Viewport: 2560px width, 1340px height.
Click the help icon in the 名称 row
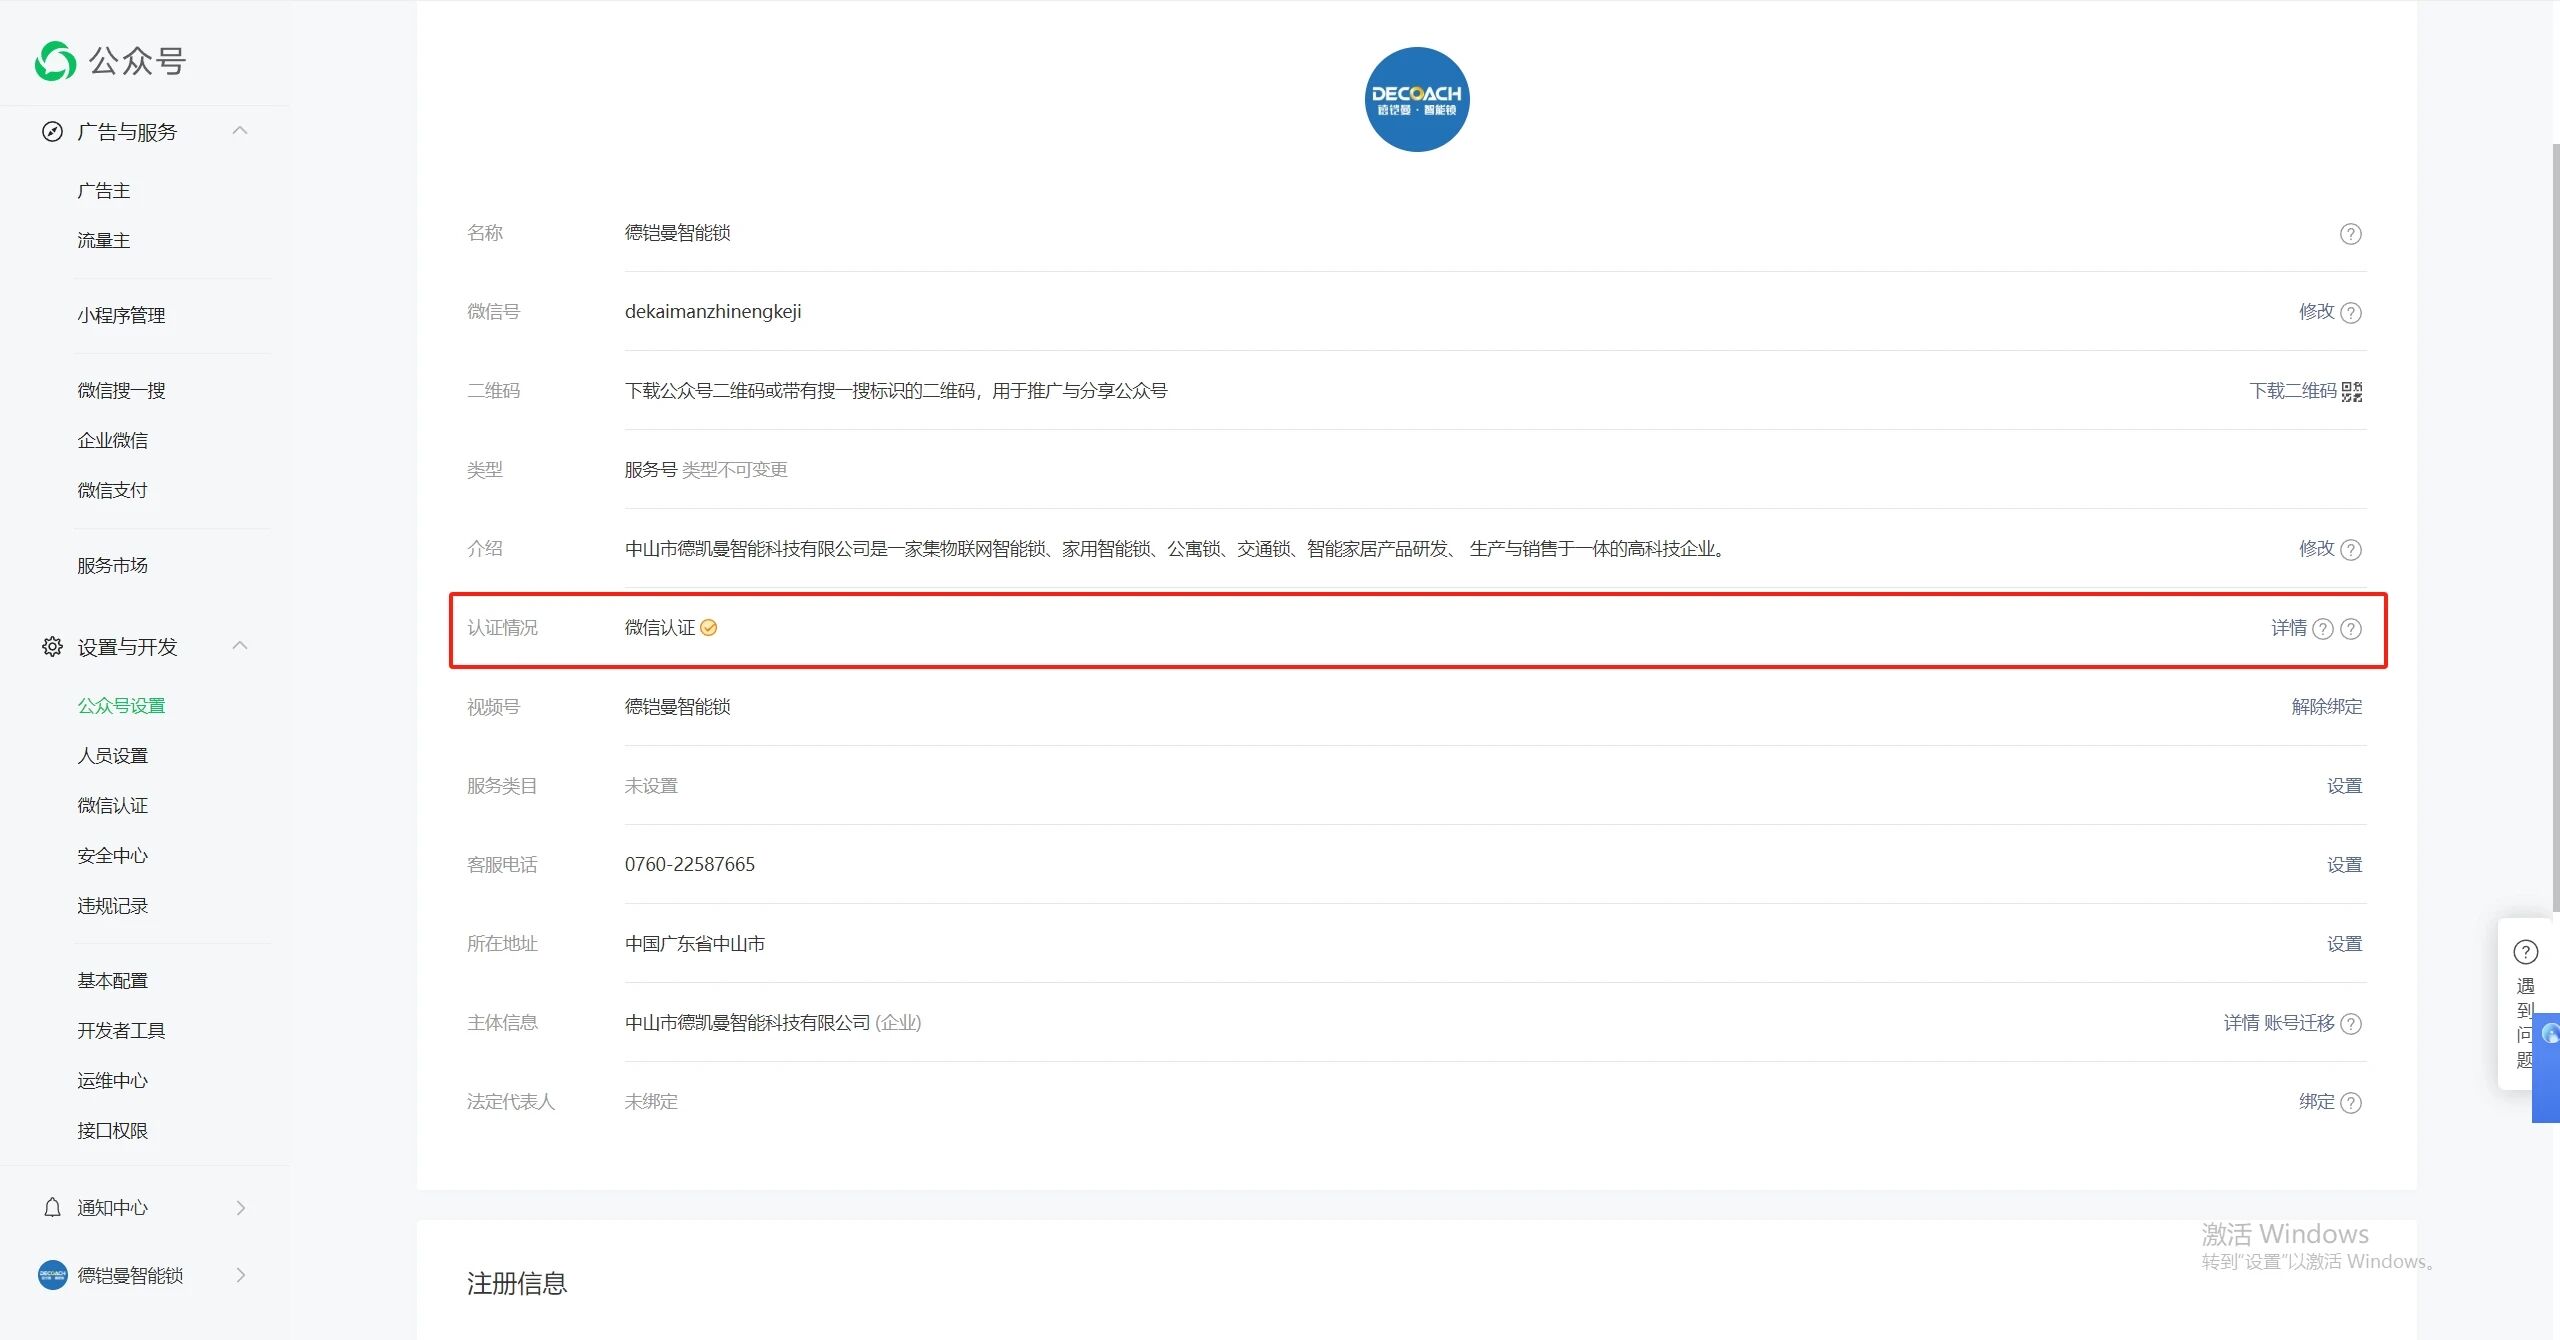pyautogui.click(x=2350, y=234)
